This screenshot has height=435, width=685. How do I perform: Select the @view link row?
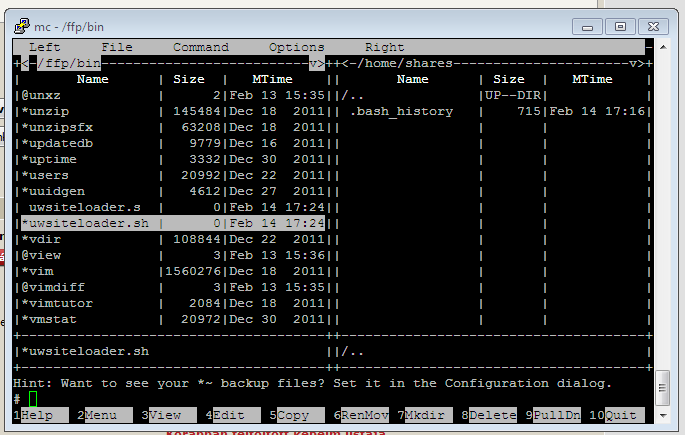173,255
